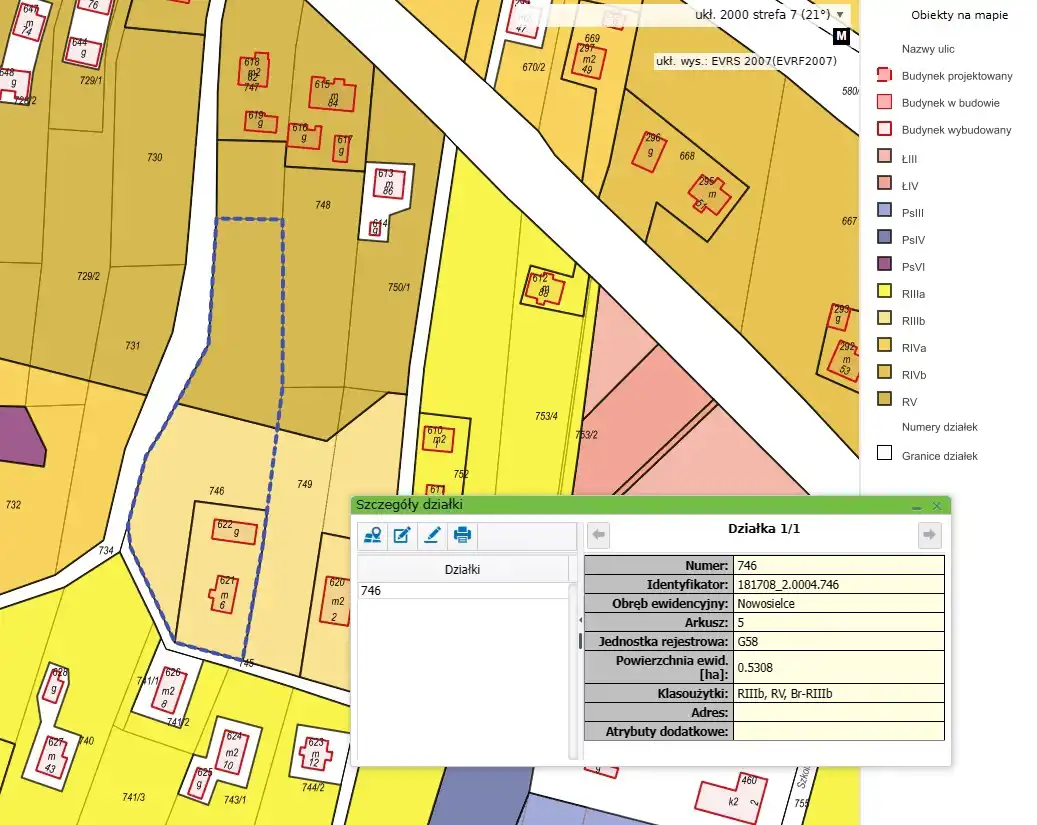Click the black M icon on map
This screenshot has width=1037, height=825.
pyautogui.click(x=841, y=37)
